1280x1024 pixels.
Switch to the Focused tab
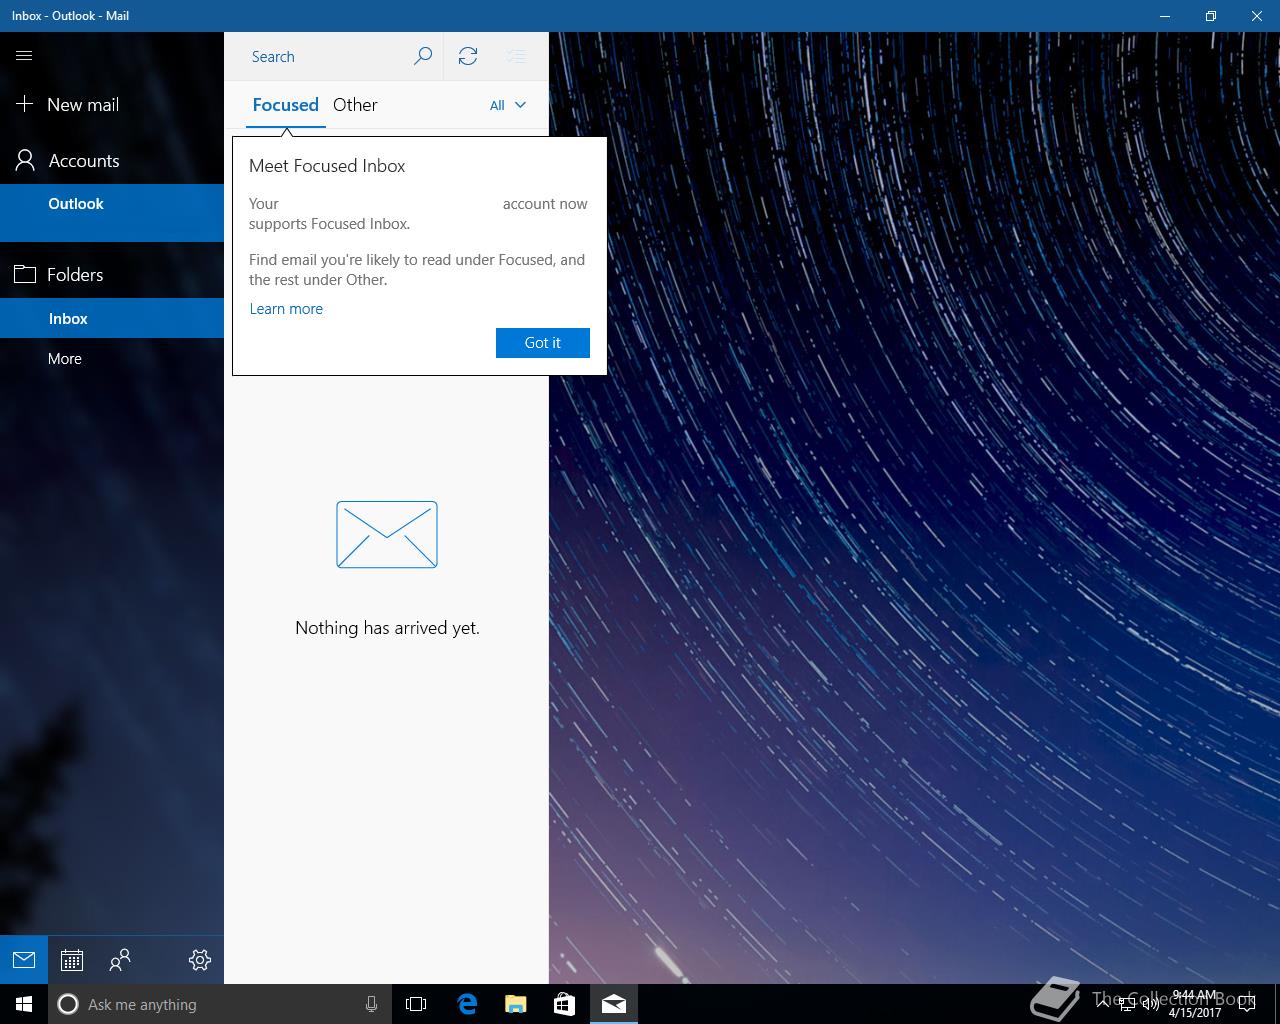[286, 105]
